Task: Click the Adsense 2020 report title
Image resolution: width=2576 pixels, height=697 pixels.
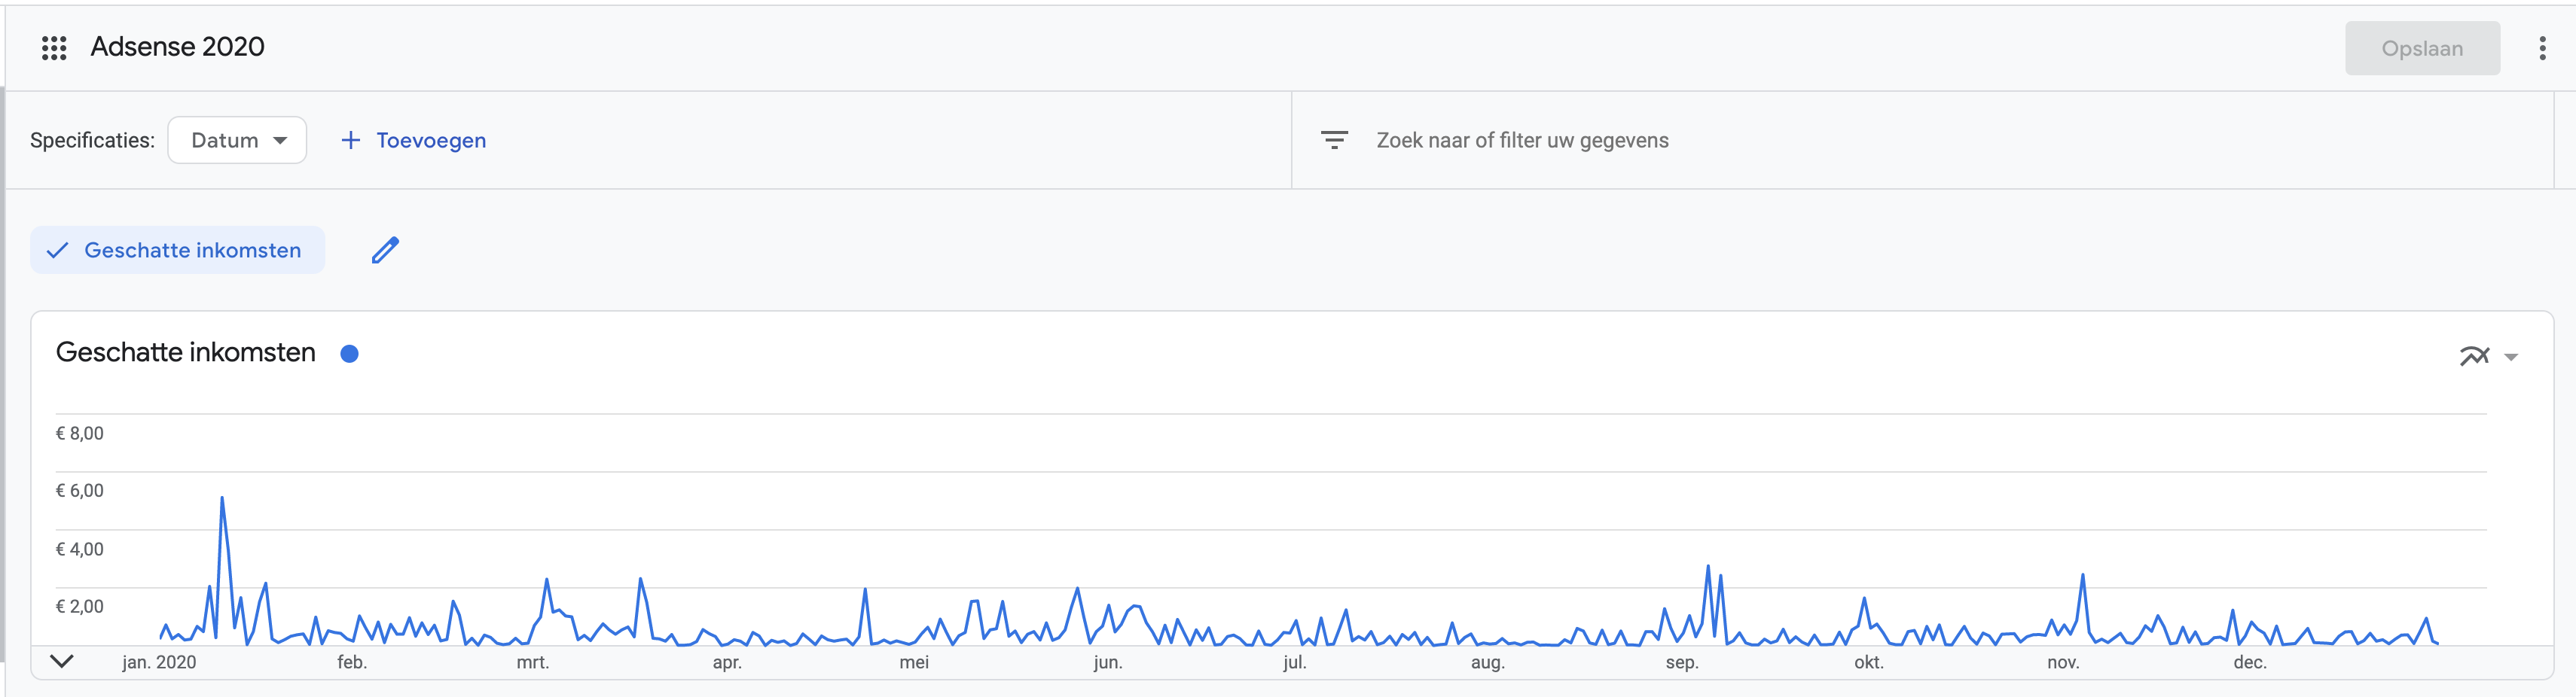Action: [x=177, y=47]
